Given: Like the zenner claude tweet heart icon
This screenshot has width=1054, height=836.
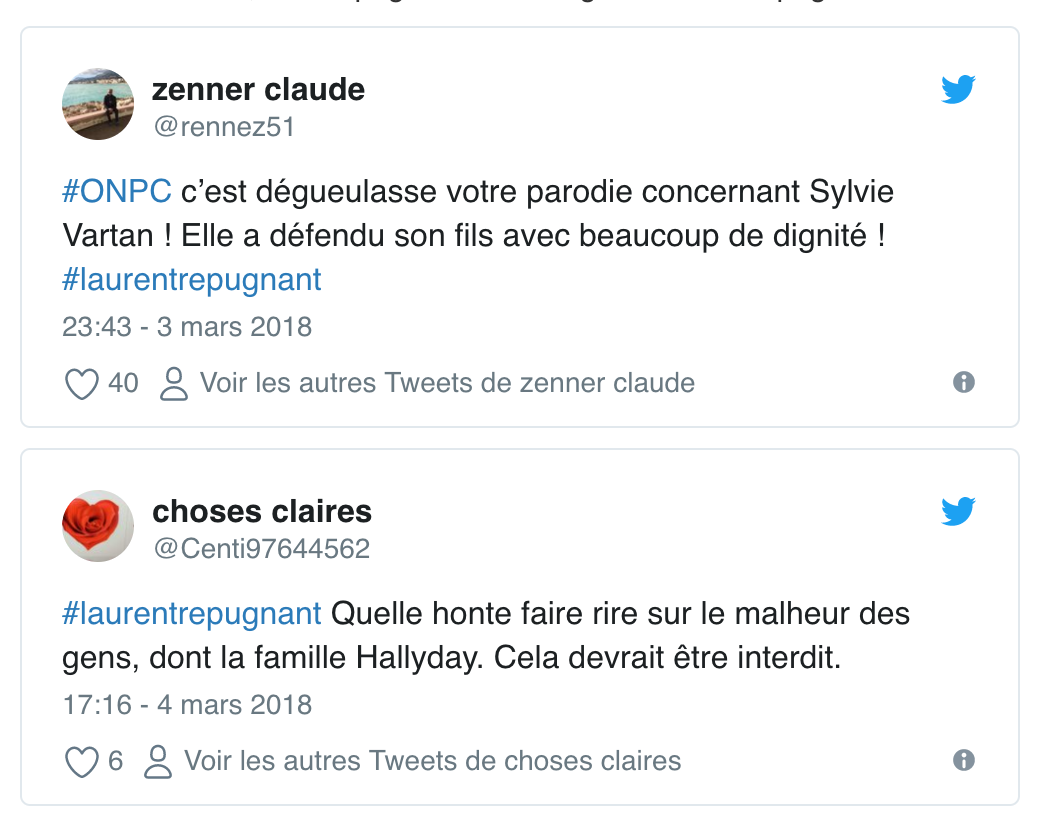Looking at the screenshot, I should pyautogui.click(x=81, y=384).
